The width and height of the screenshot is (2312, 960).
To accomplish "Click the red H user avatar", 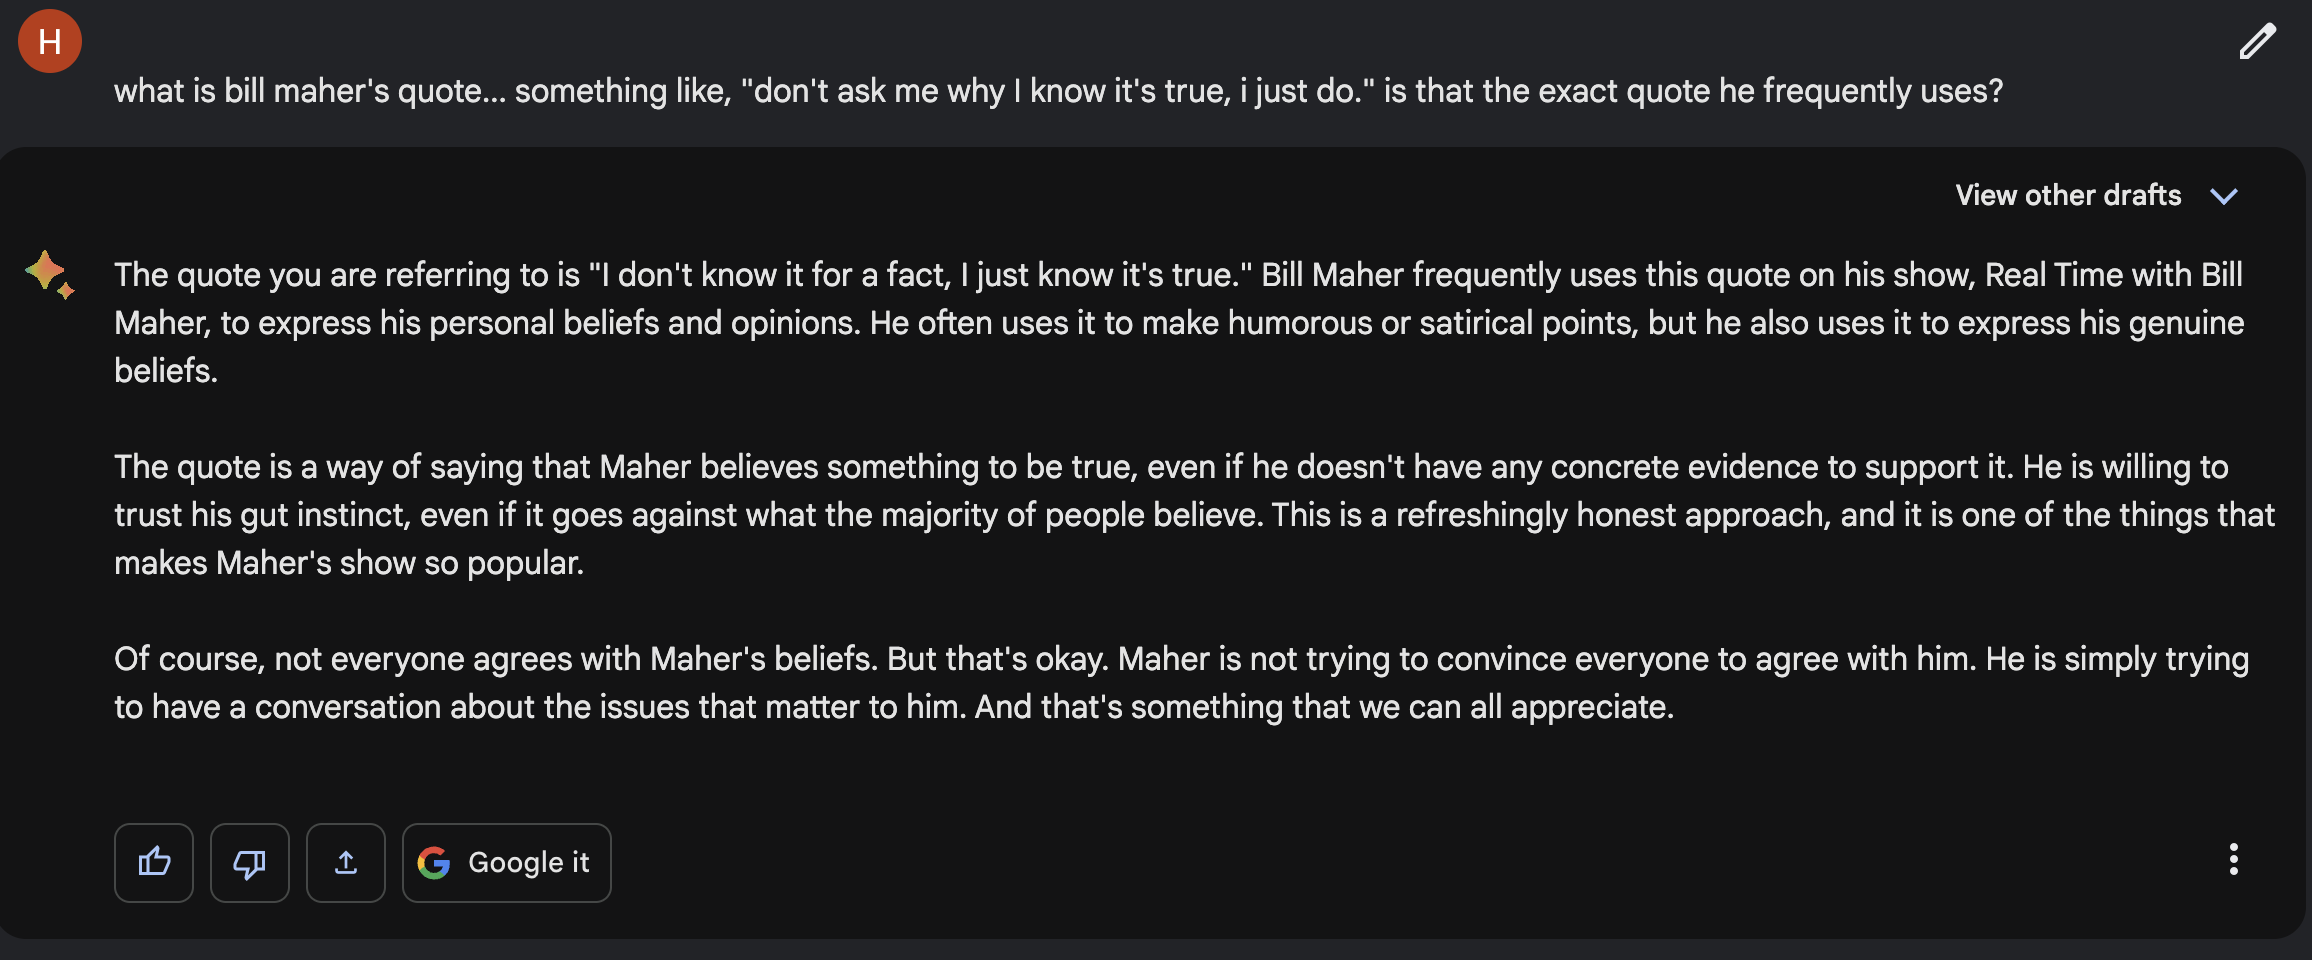I will click(x=50, y=41).
